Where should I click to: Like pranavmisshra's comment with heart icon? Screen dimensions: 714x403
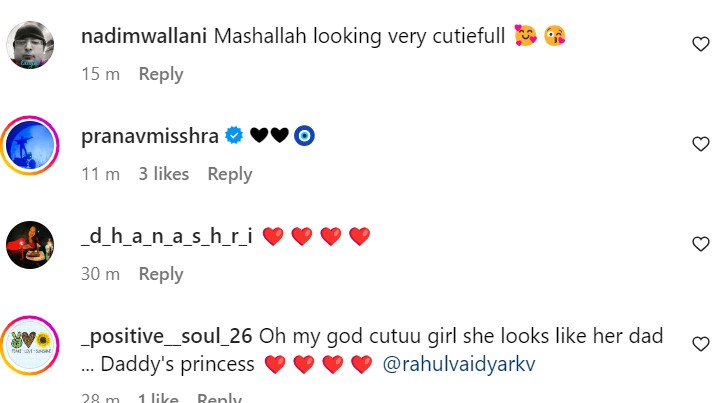pyautogui.click(x=701, y=144)
